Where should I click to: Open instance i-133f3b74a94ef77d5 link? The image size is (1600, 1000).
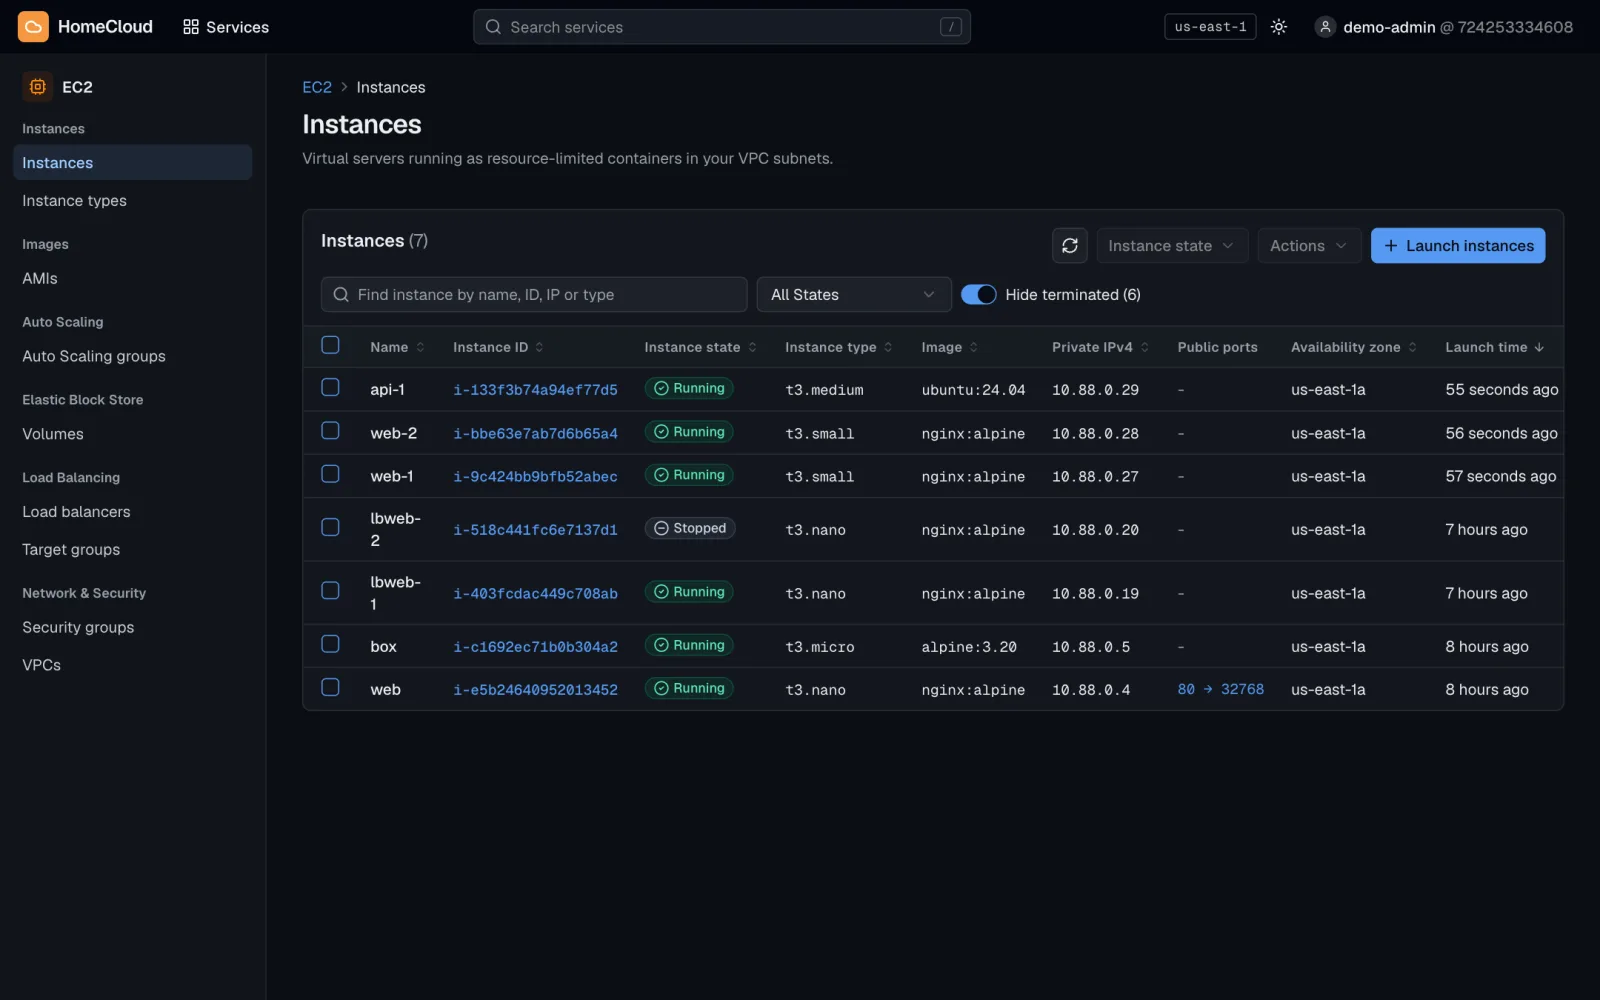(x=535, y=390)
